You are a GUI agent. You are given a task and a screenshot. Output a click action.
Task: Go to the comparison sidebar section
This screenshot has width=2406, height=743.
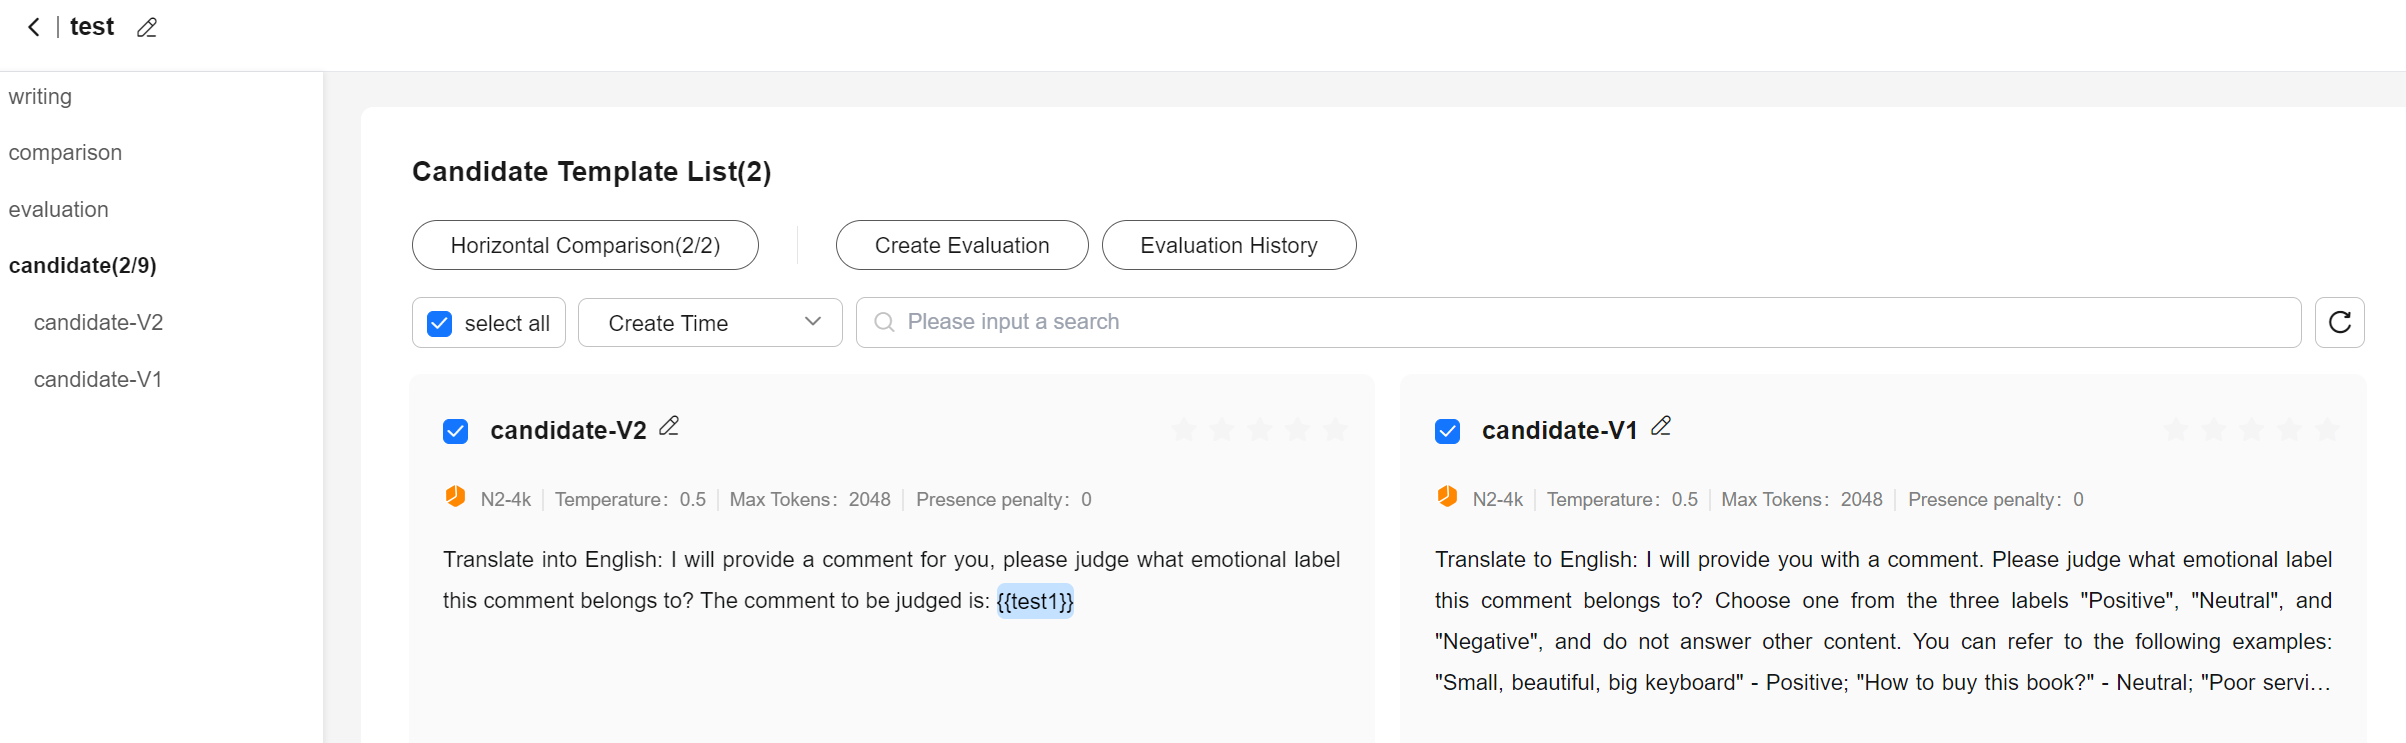(x=65, y=153)
